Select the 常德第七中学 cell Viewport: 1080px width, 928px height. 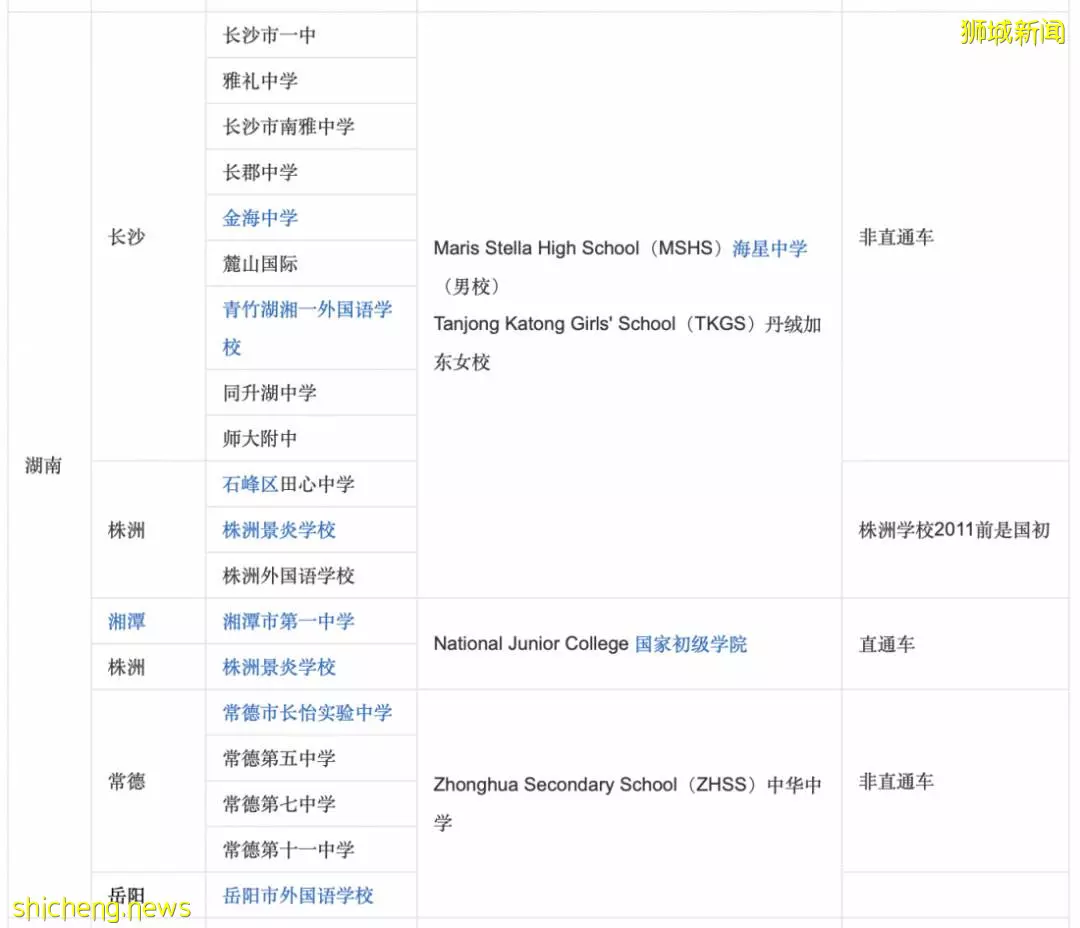[311, 803]
